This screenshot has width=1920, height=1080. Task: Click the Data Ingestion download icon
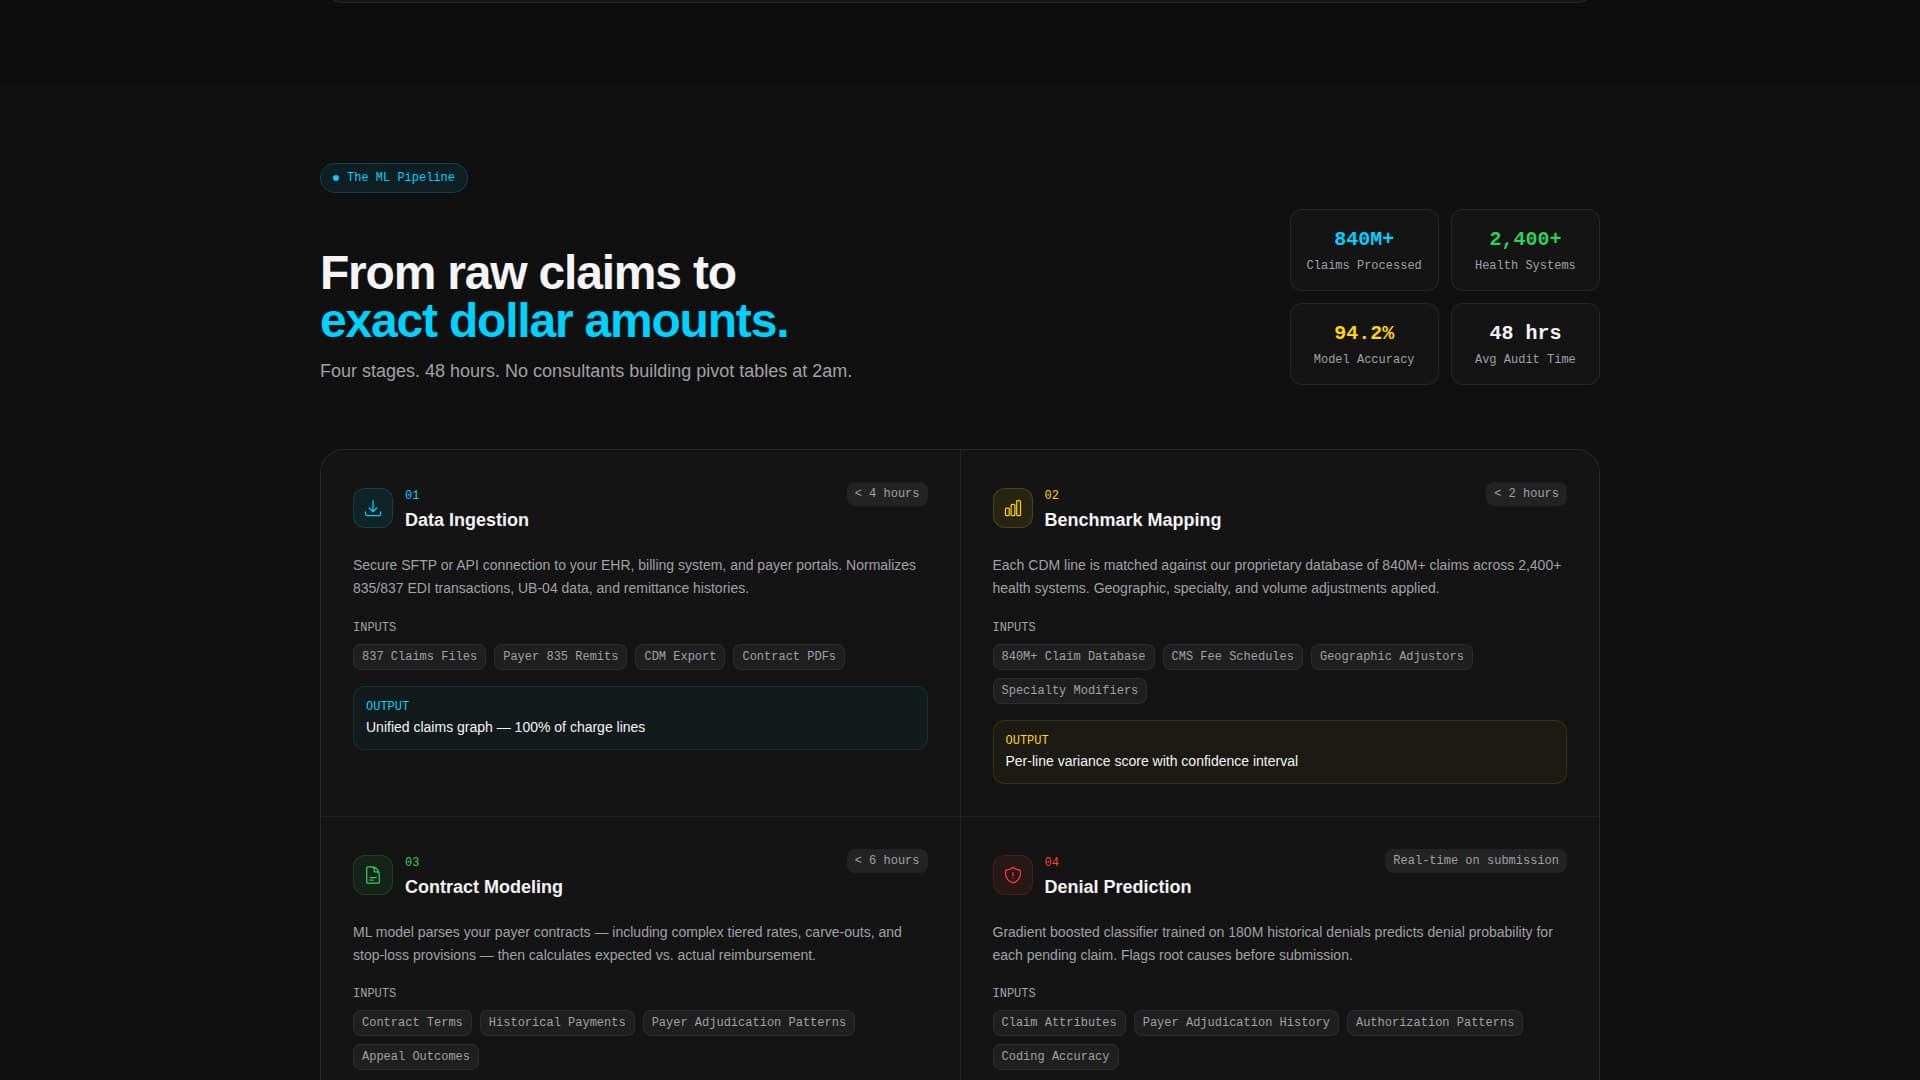(373, 508)
